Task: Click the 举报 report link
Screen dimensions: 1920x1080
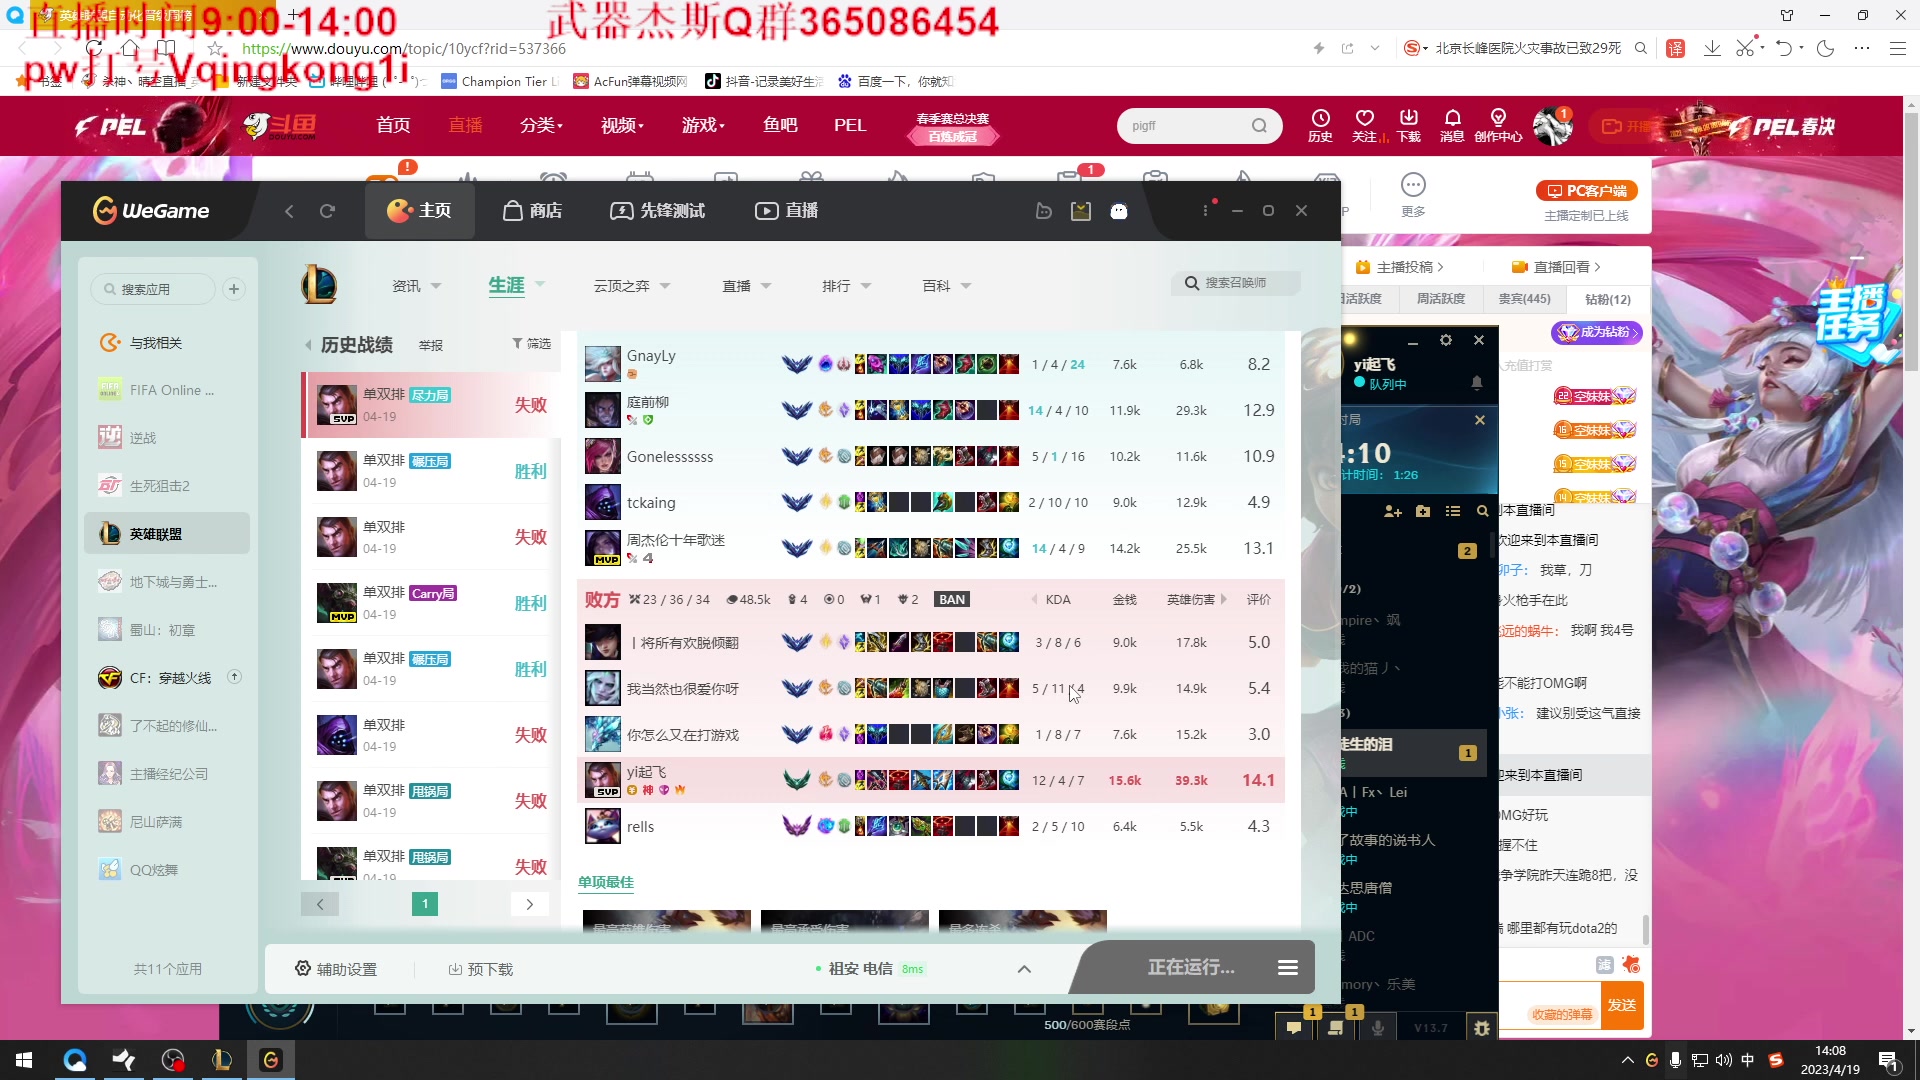Action: pos(431,346)
